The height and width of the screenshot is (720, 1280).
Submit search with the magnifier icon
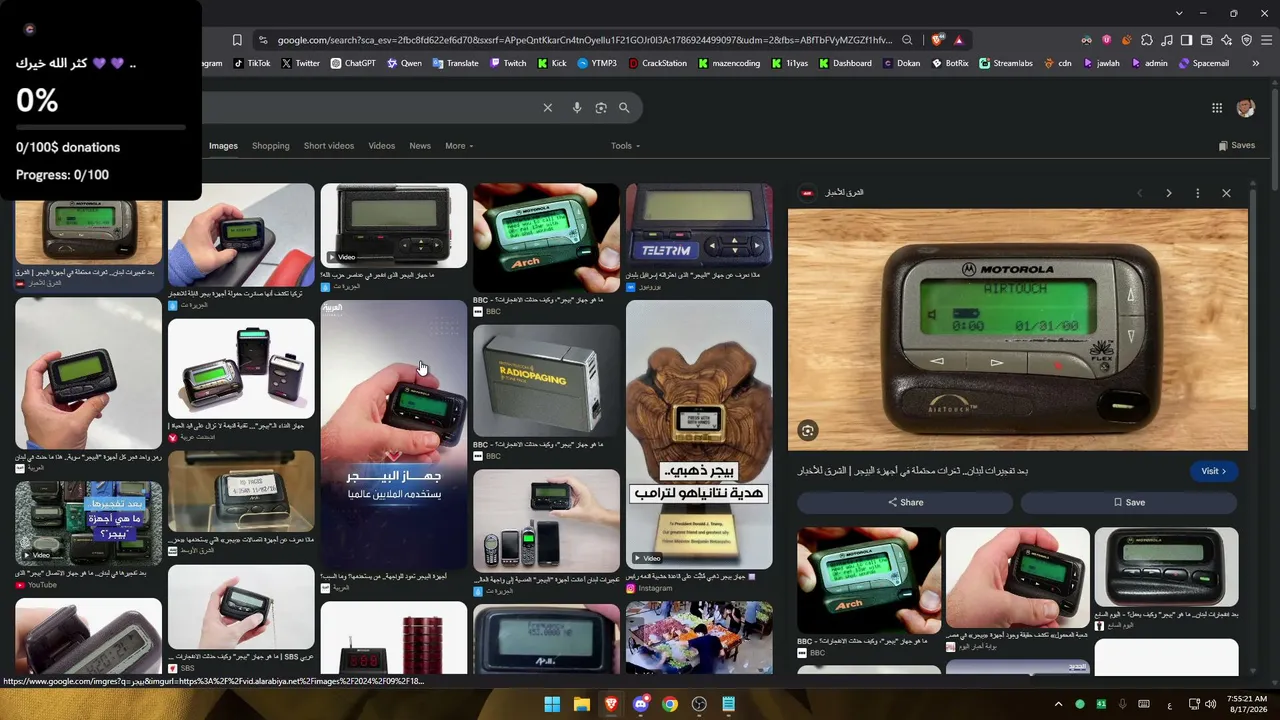[x=624, y=108]
